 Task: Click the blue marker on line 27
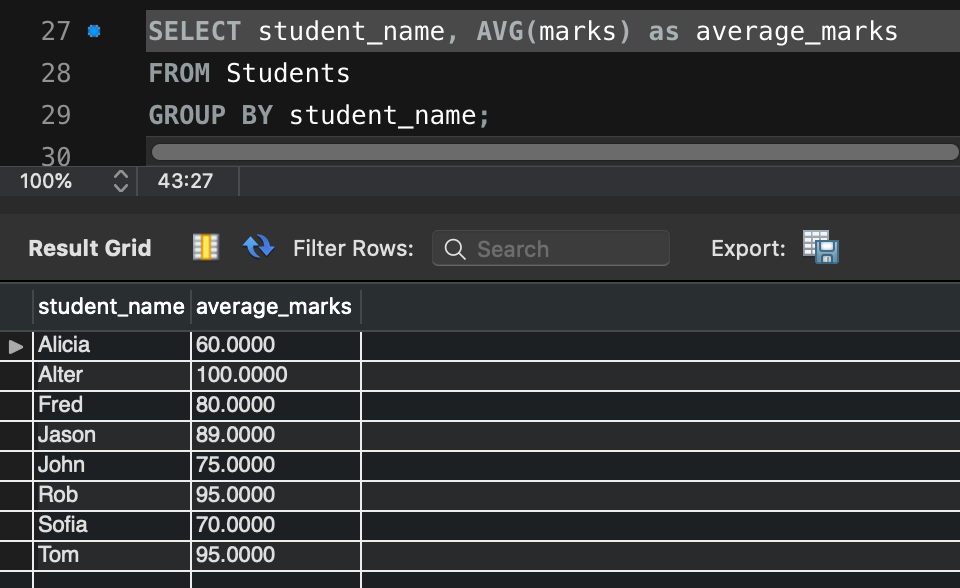[x=94, y=31]
